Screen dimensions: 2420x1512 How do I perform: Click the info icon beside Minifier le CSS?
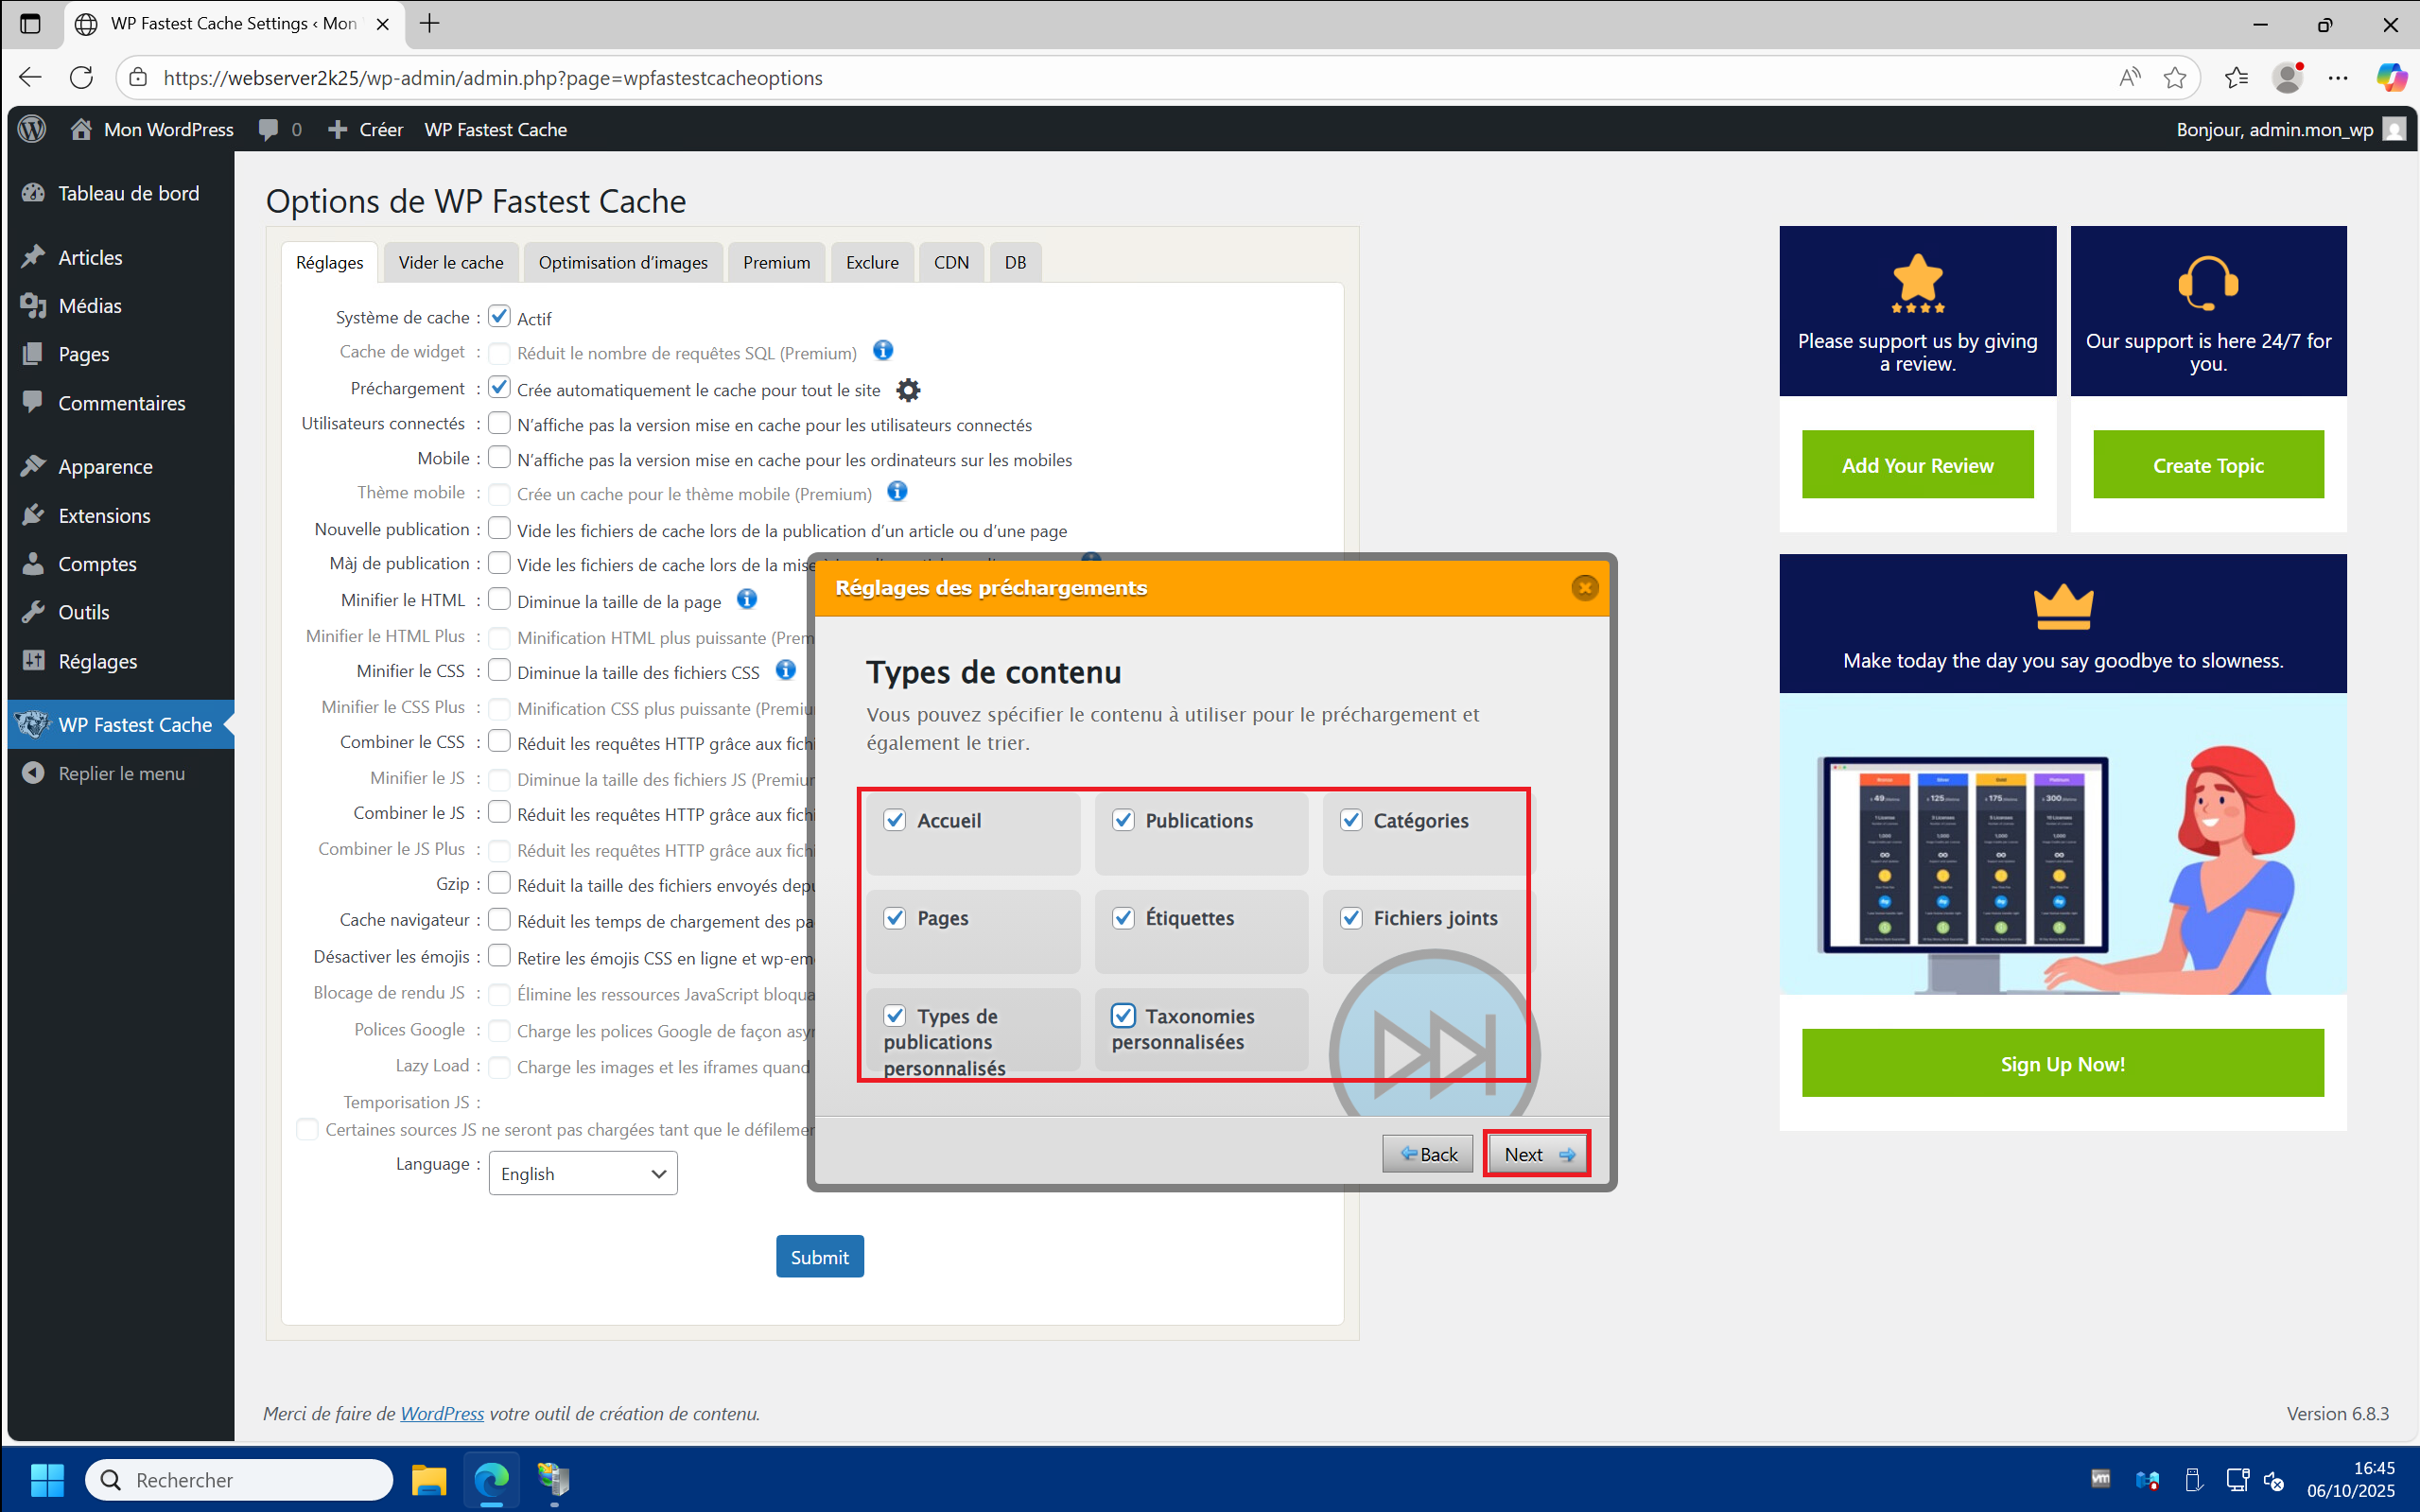pyautogui.click(x=786, y=670)
